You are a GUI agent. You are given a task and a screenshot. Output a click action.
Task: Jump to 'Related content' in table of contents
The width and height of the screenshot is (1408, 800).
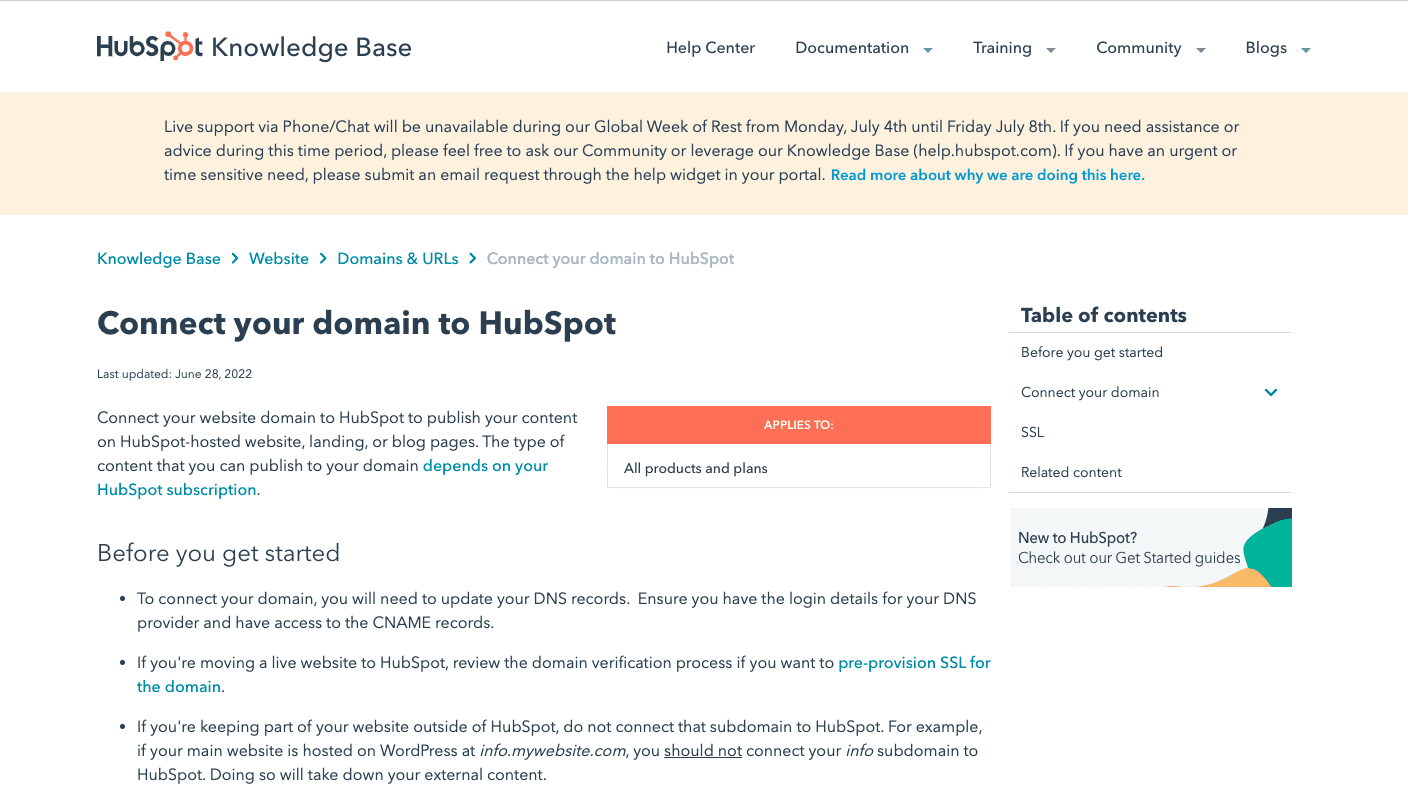point(1071,472)
